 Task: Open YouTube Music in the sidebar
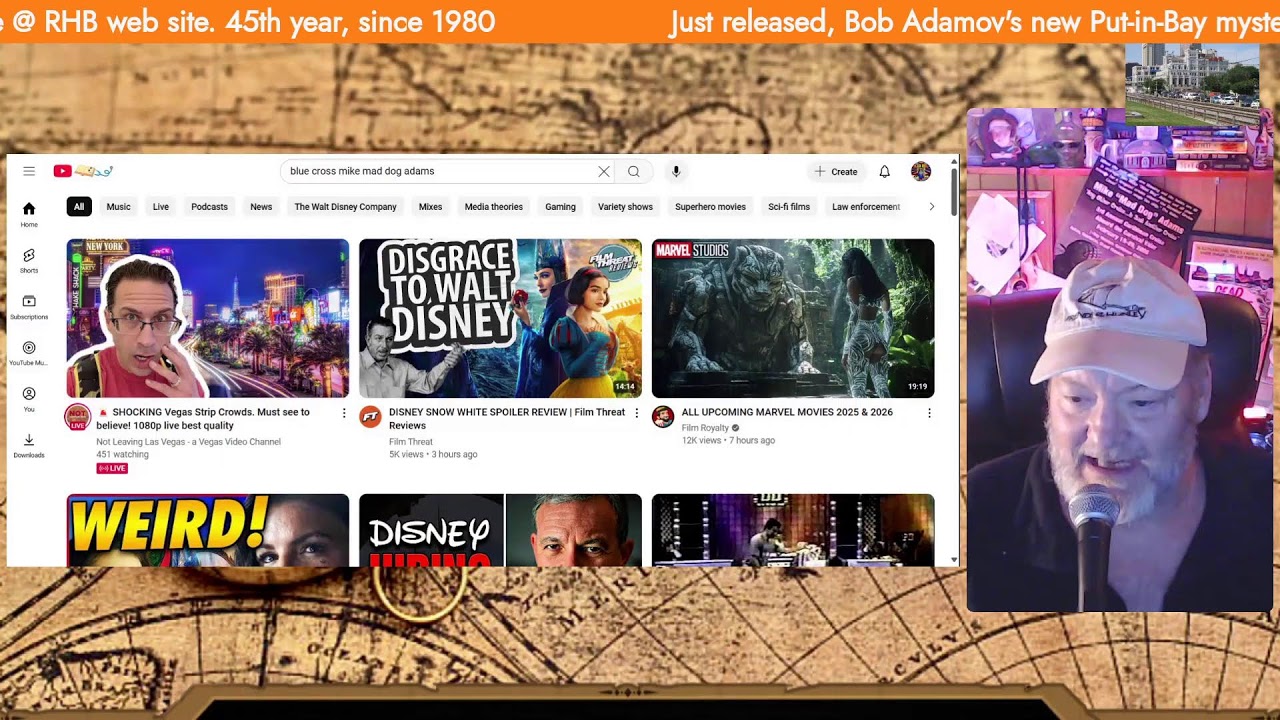29,353
